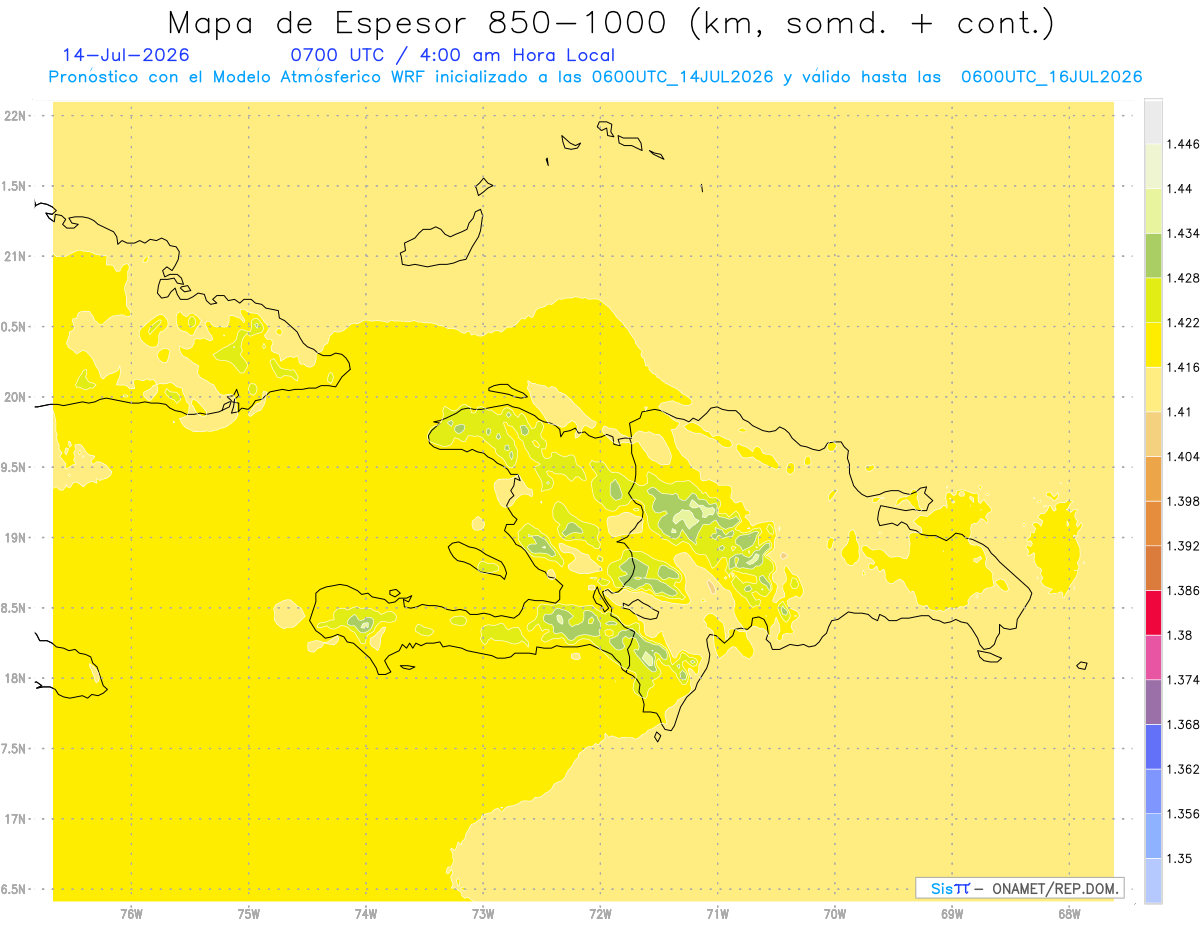Click the latitude axis label '22N'
Viewport: 1200px width, 927px height.
point(15,116)
